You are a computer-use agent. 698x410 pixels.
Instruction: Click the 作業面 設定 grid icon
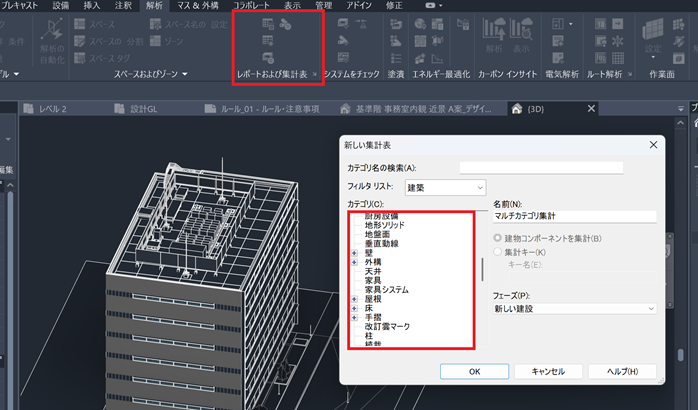(x=653, y=30)
